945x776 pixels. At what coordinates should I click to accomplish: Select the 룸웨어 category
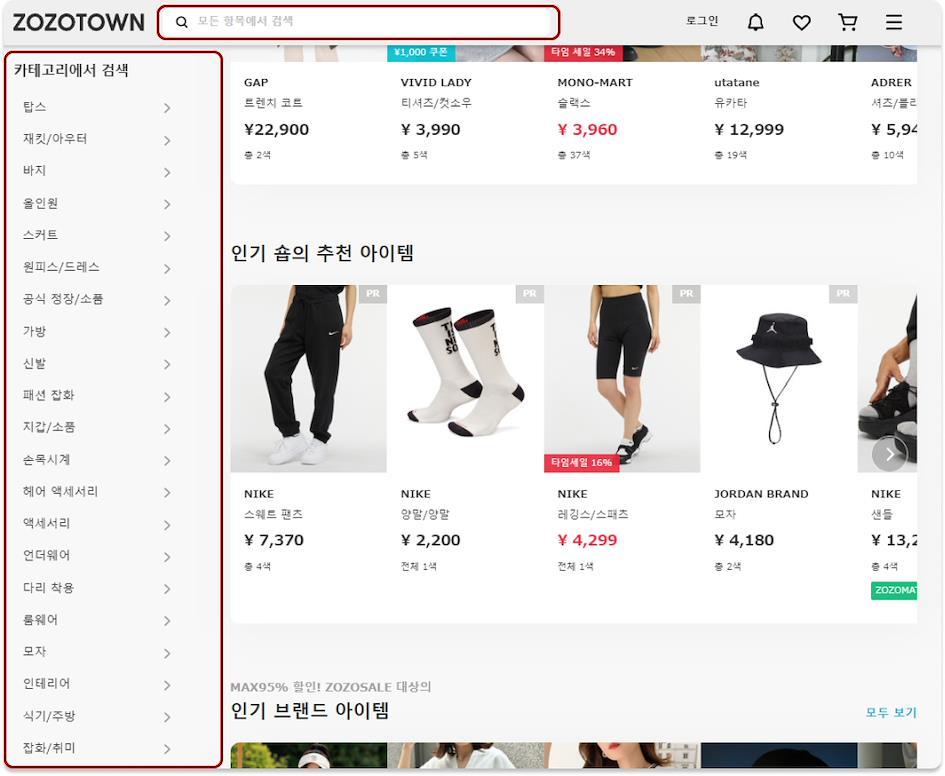coord(40,619)
